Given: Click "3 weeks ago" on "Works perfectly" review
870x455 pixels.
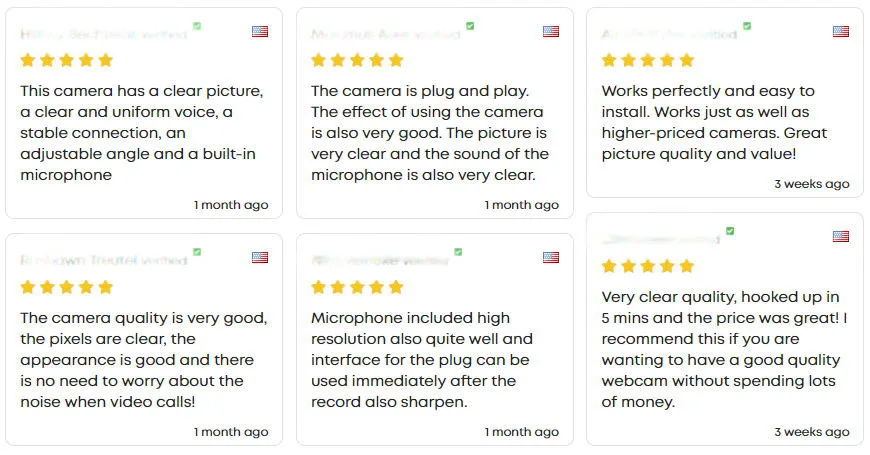Looking at the screenshot, I should (x=812, y=184).
